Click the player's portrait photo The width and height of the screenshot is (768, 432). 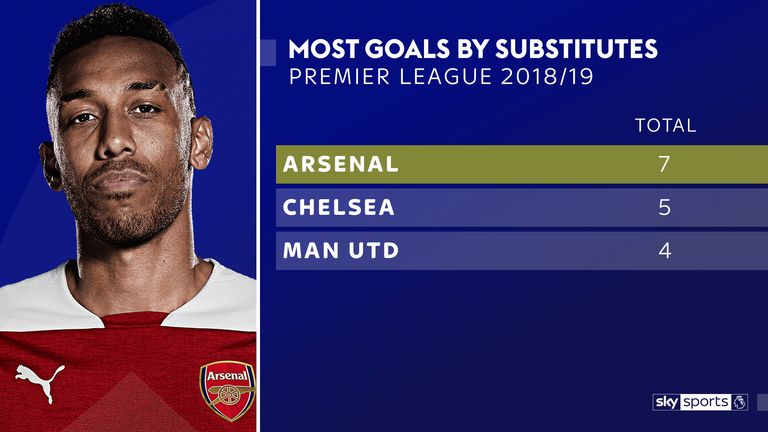coord(128,216)
